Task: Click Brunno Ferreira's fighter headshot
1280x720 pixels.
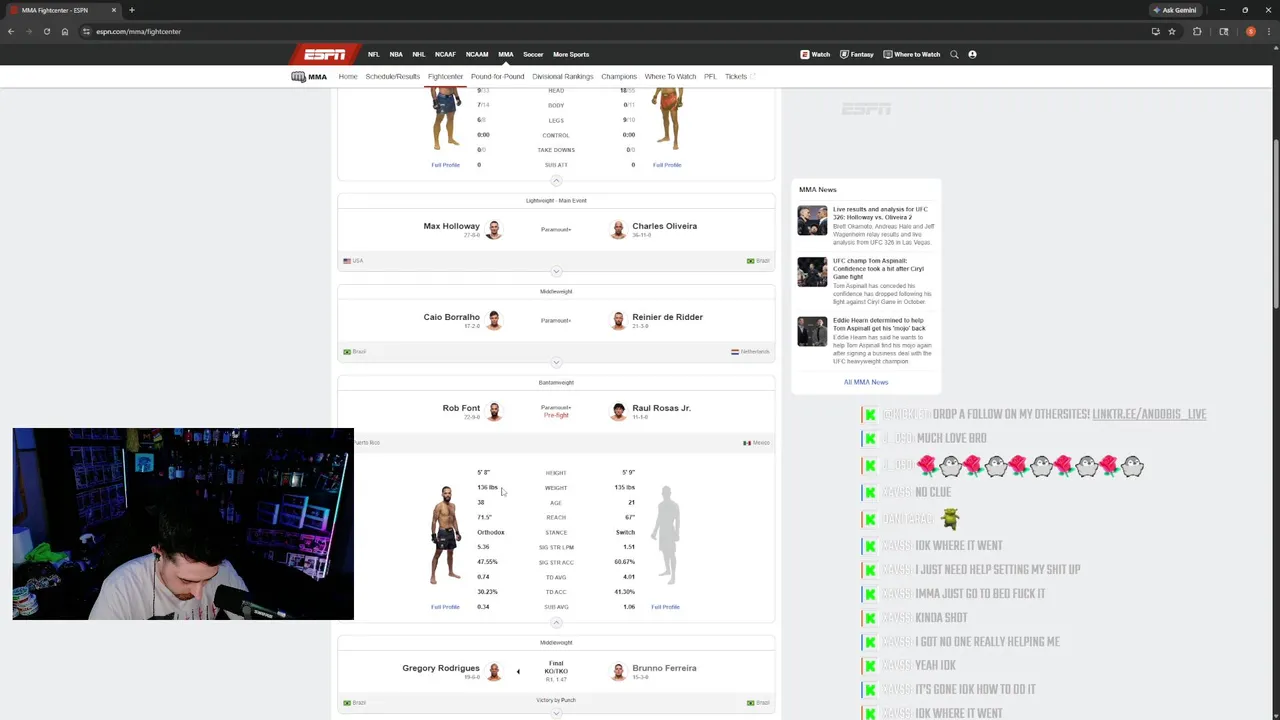Action: tap(618, 672)
